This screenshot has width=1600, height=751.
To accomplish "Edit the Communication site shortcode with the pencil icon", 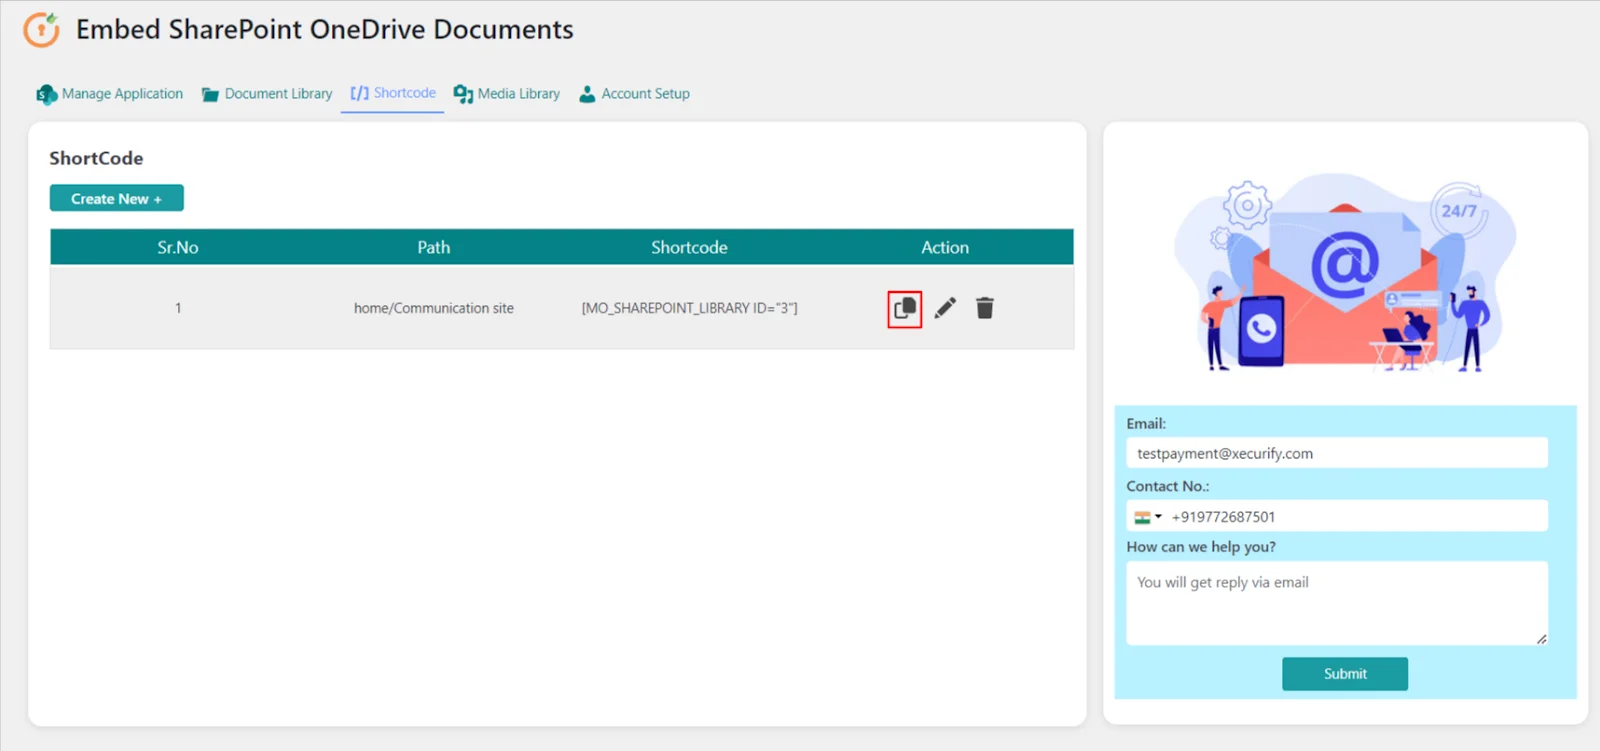I will (x=945, y=308).
